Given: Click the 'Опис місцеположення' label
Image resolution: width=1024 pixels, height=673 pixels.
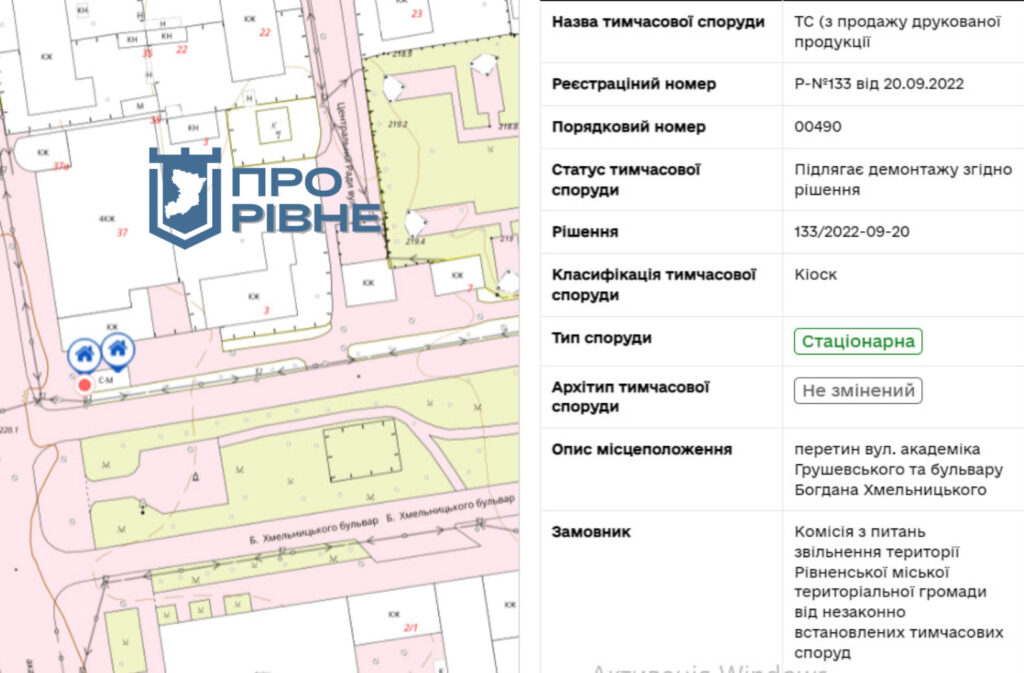Looking at the screenshot, I should [x=641, y=449].
